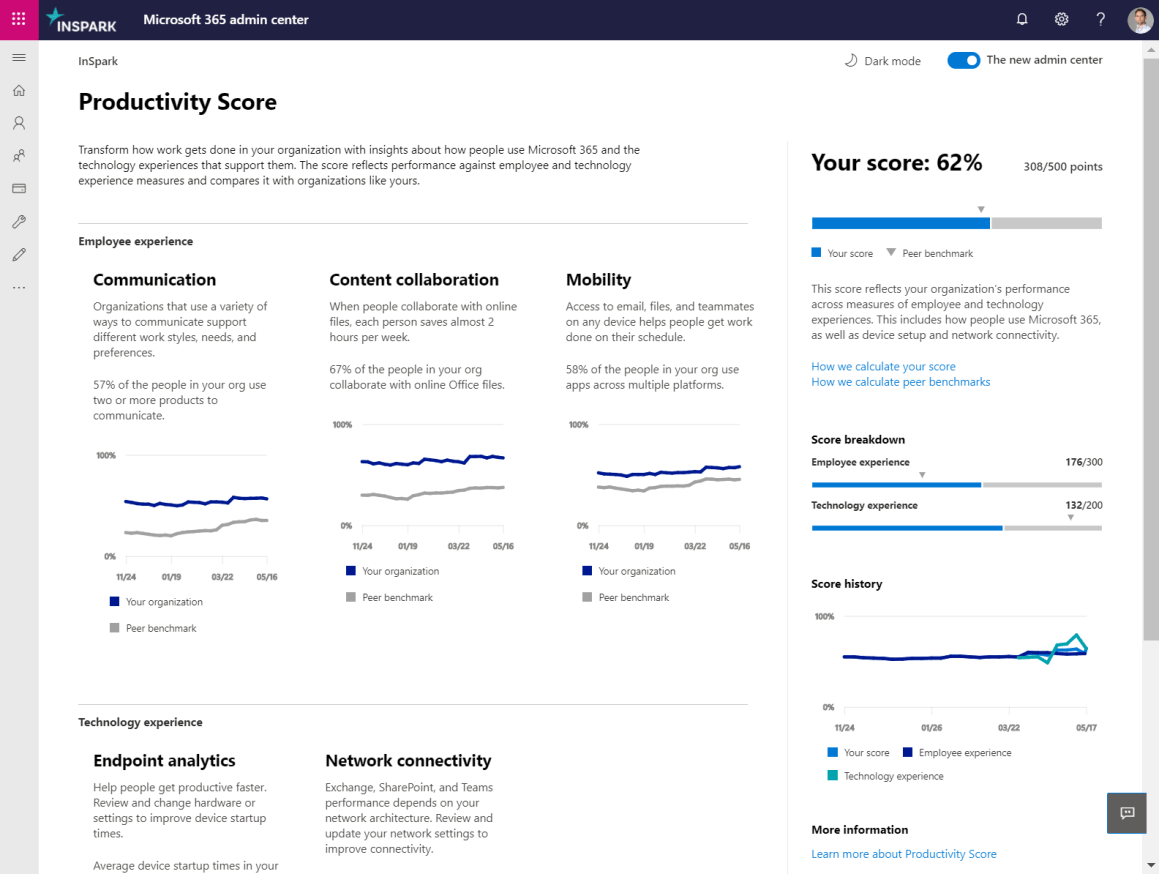Collapse the navigation with the hamburger icon
The image size is (1159, 874).
[18, 56]
